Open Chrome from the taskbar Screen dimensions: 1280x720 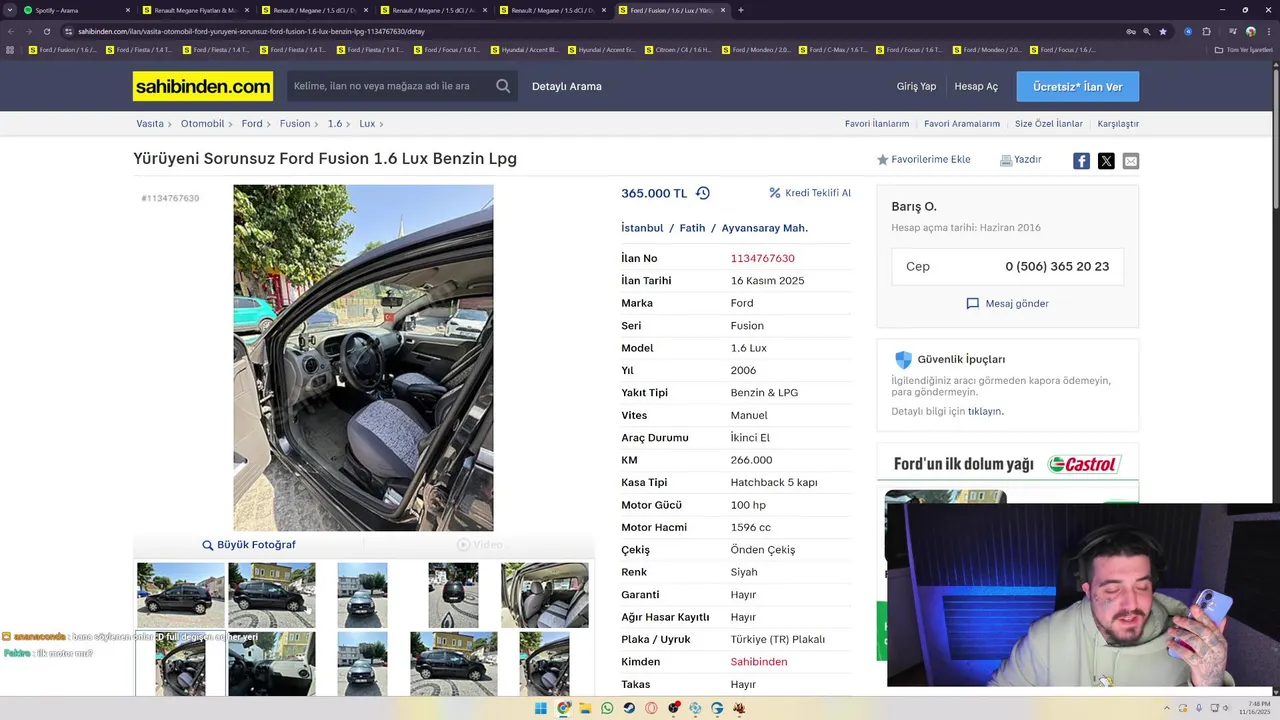tap(563, 708)
